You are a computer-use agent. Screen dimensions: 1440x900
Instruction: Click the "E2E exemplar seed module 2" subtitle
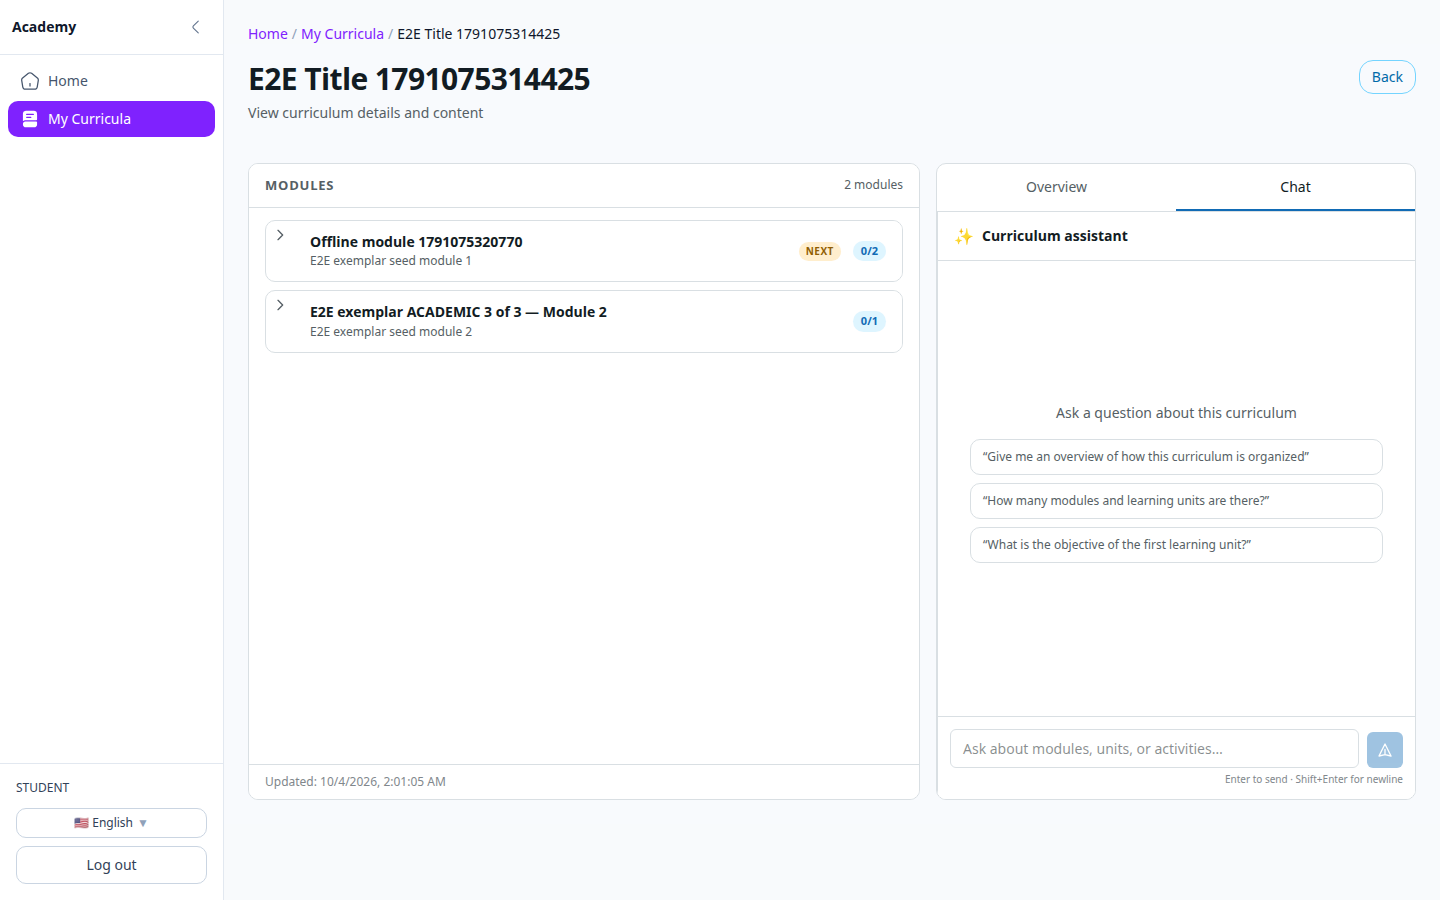(391, 332)
